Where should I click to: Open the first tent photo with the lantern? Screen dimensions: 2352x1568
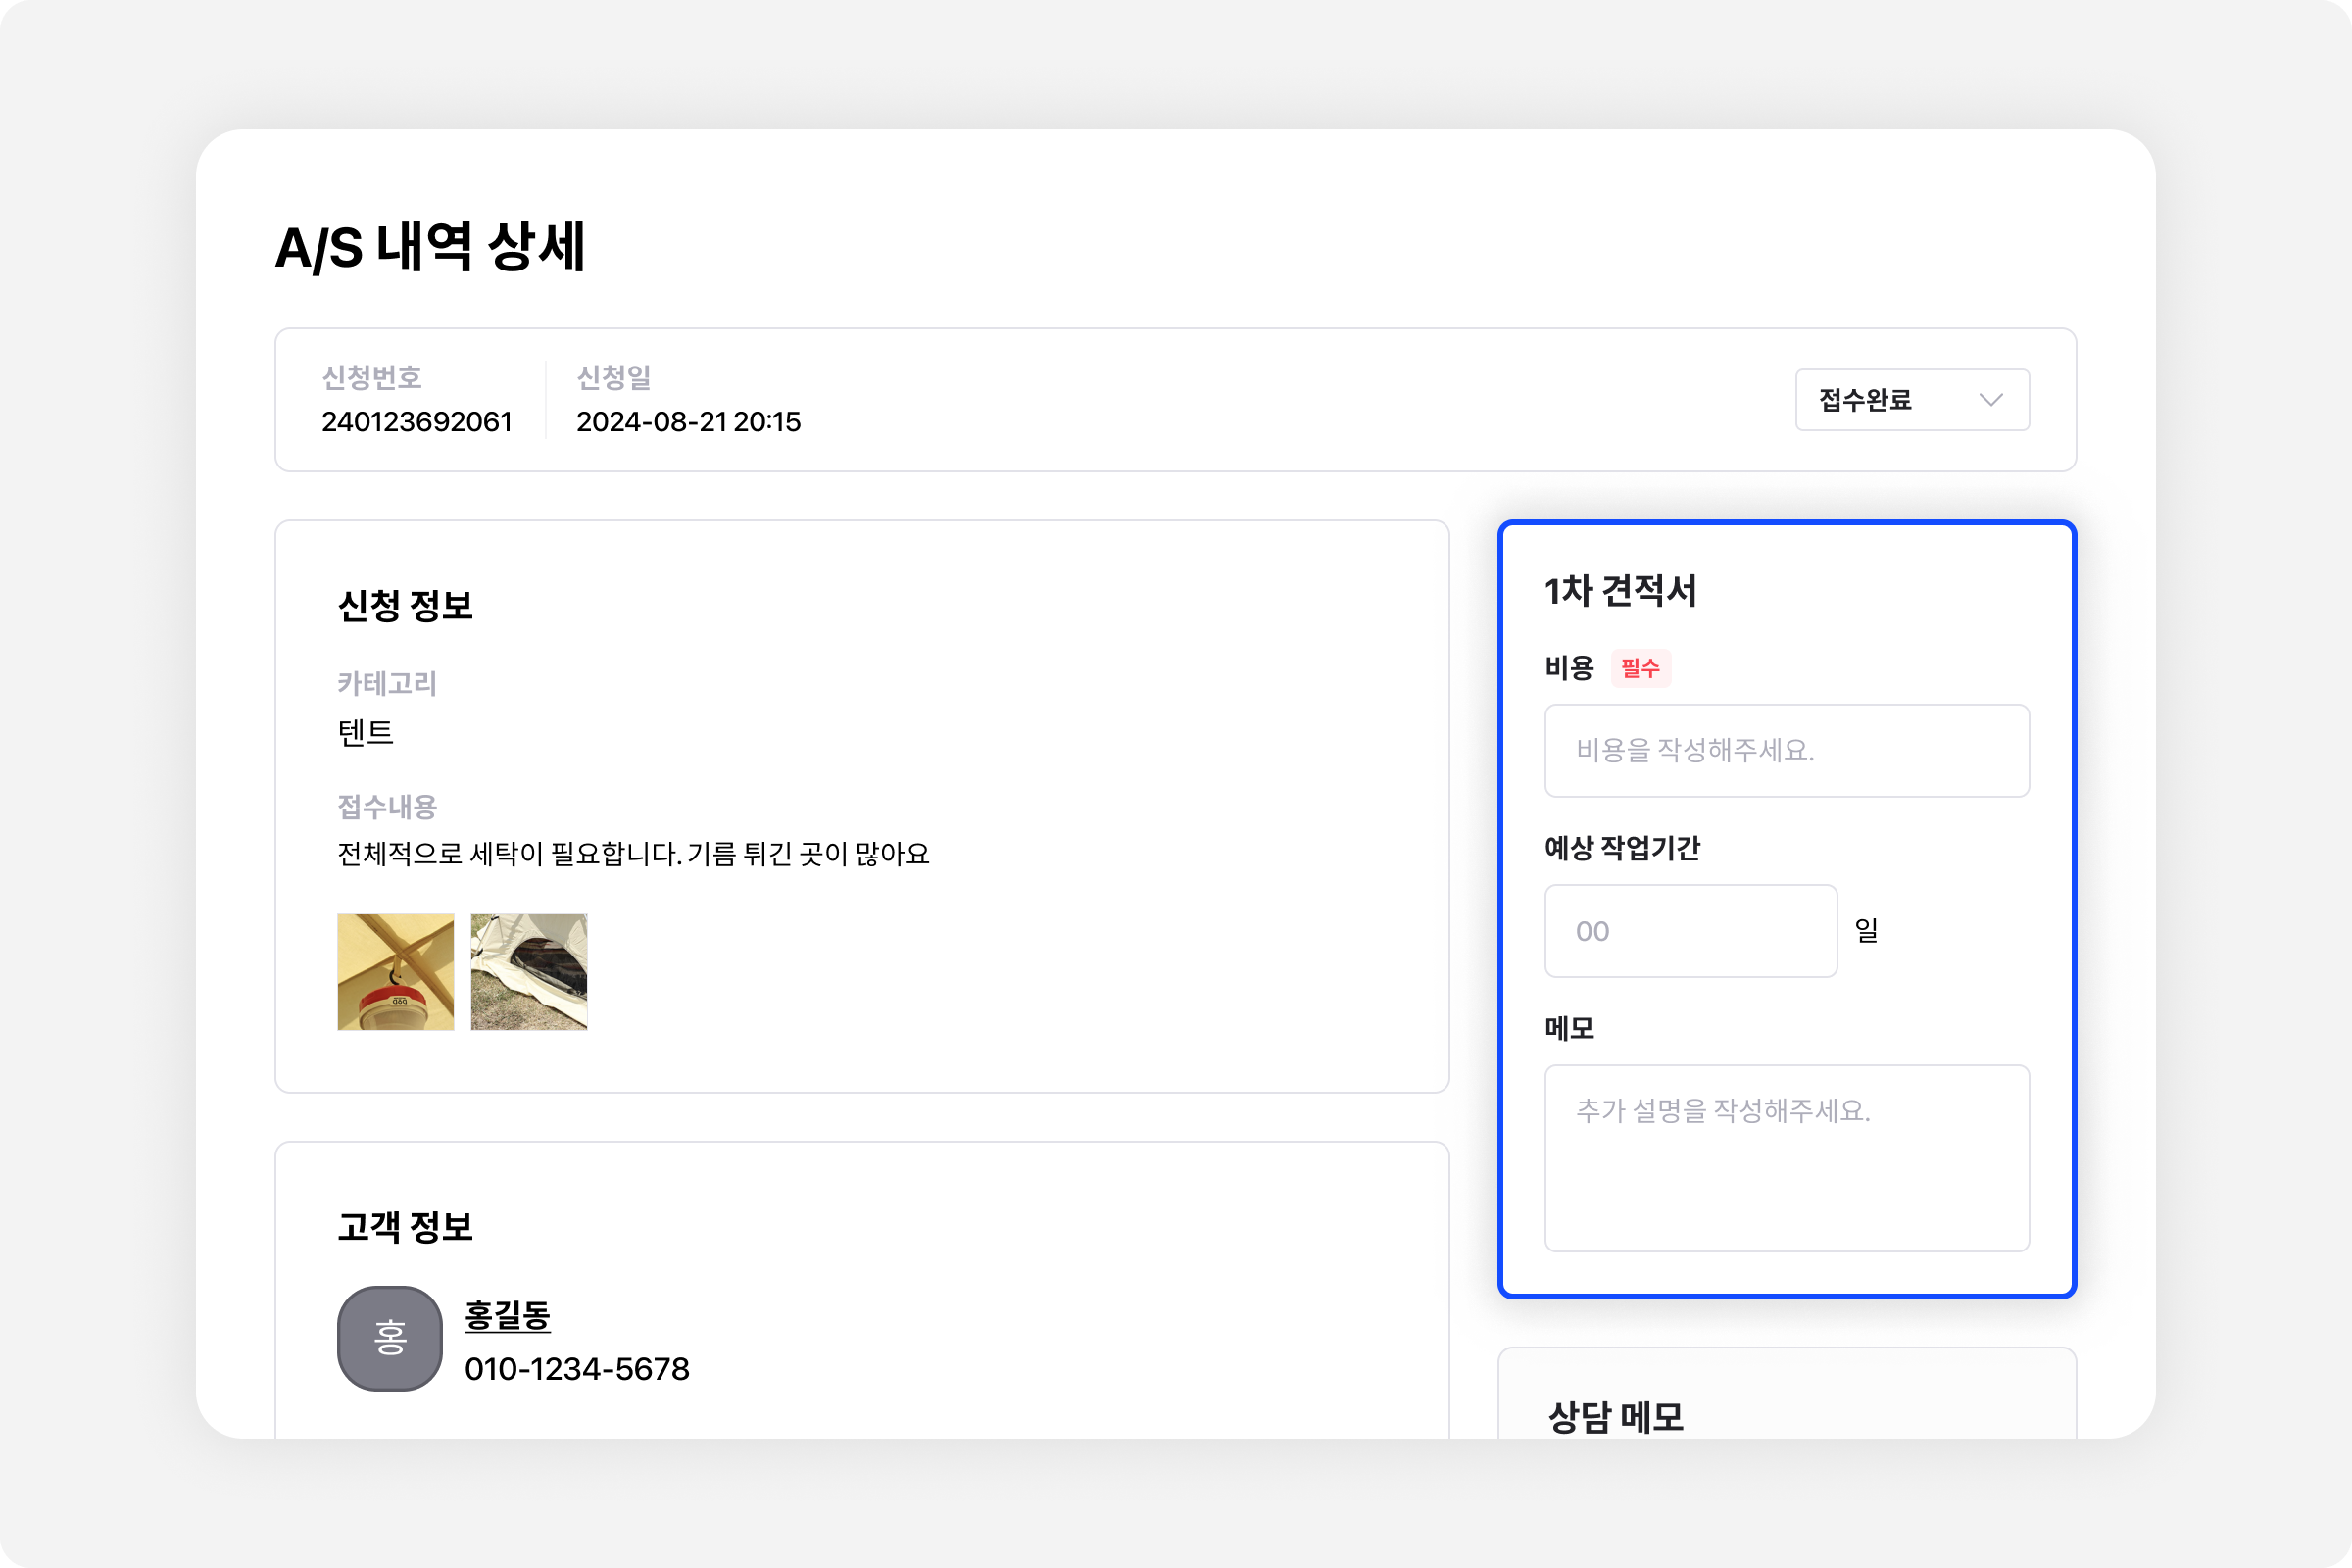click(395, 971)
